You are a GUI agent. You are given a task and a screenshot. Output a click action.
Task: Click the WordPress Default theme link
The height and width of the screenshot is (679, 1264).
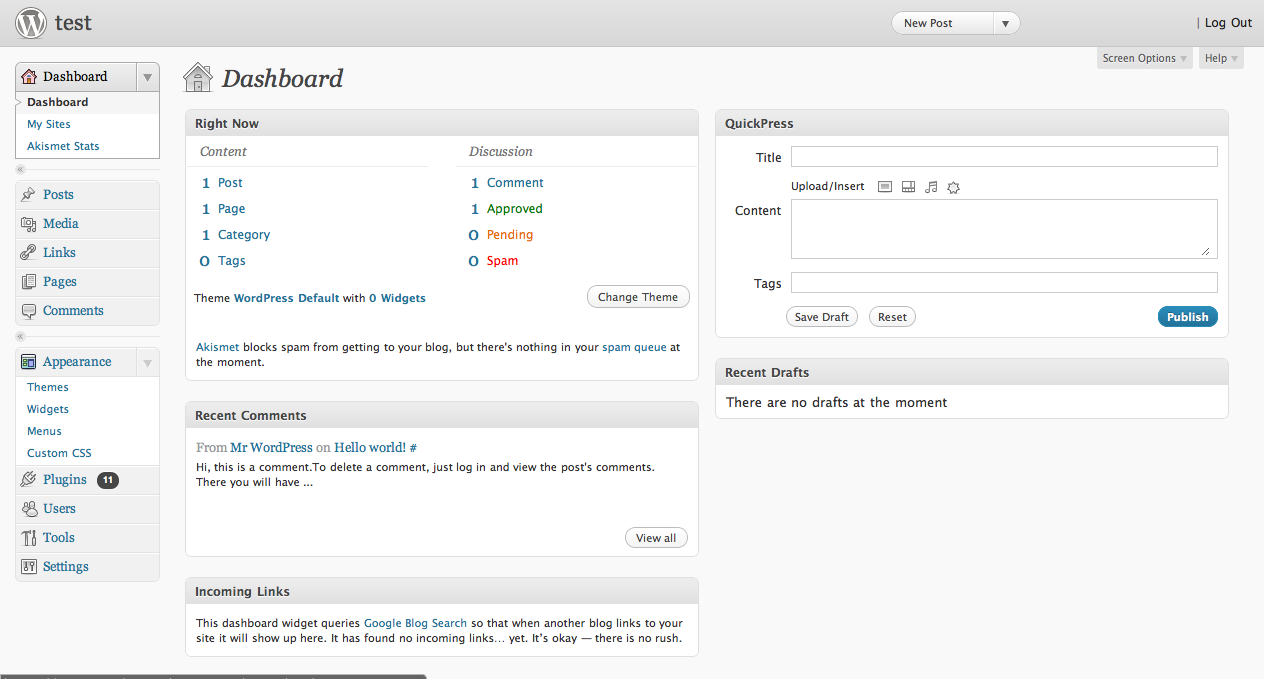pyautogui.click(x=286, y=298)
